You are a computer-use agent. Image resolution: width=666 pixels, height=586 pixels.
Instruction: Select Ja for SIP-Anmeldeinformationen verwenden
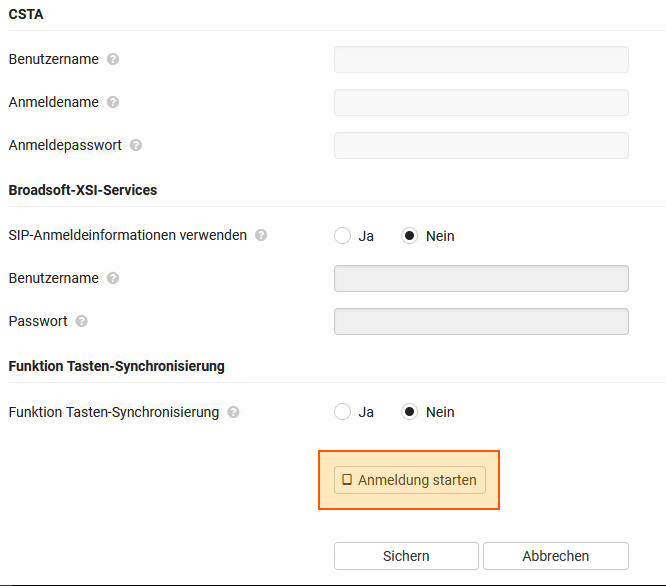(x=343, y=236)
